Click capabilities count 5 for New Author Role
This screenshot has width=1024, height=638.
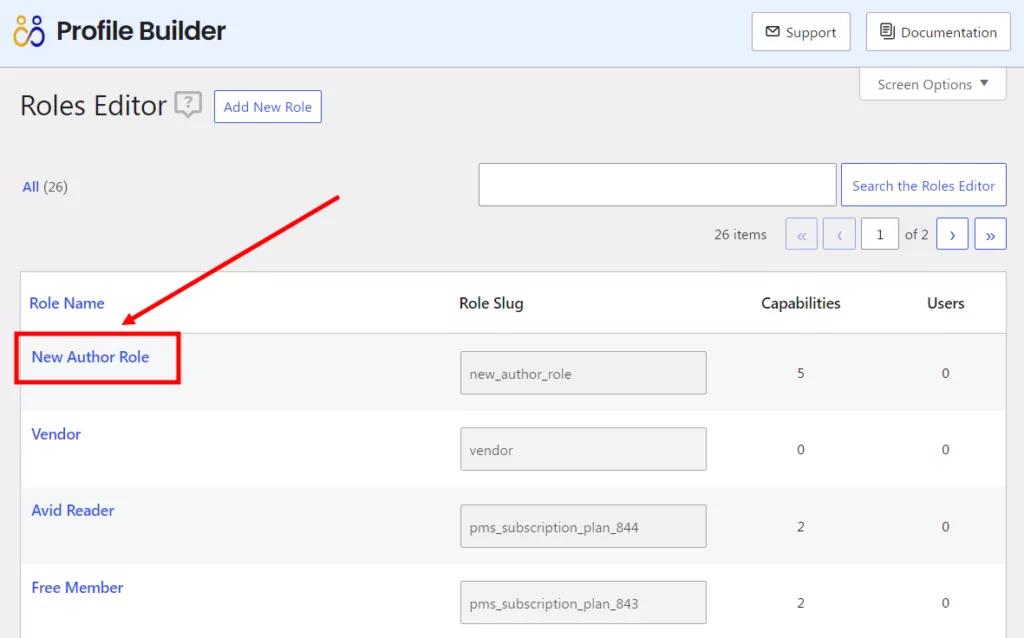pyautogui.click(x=801, y=373)
